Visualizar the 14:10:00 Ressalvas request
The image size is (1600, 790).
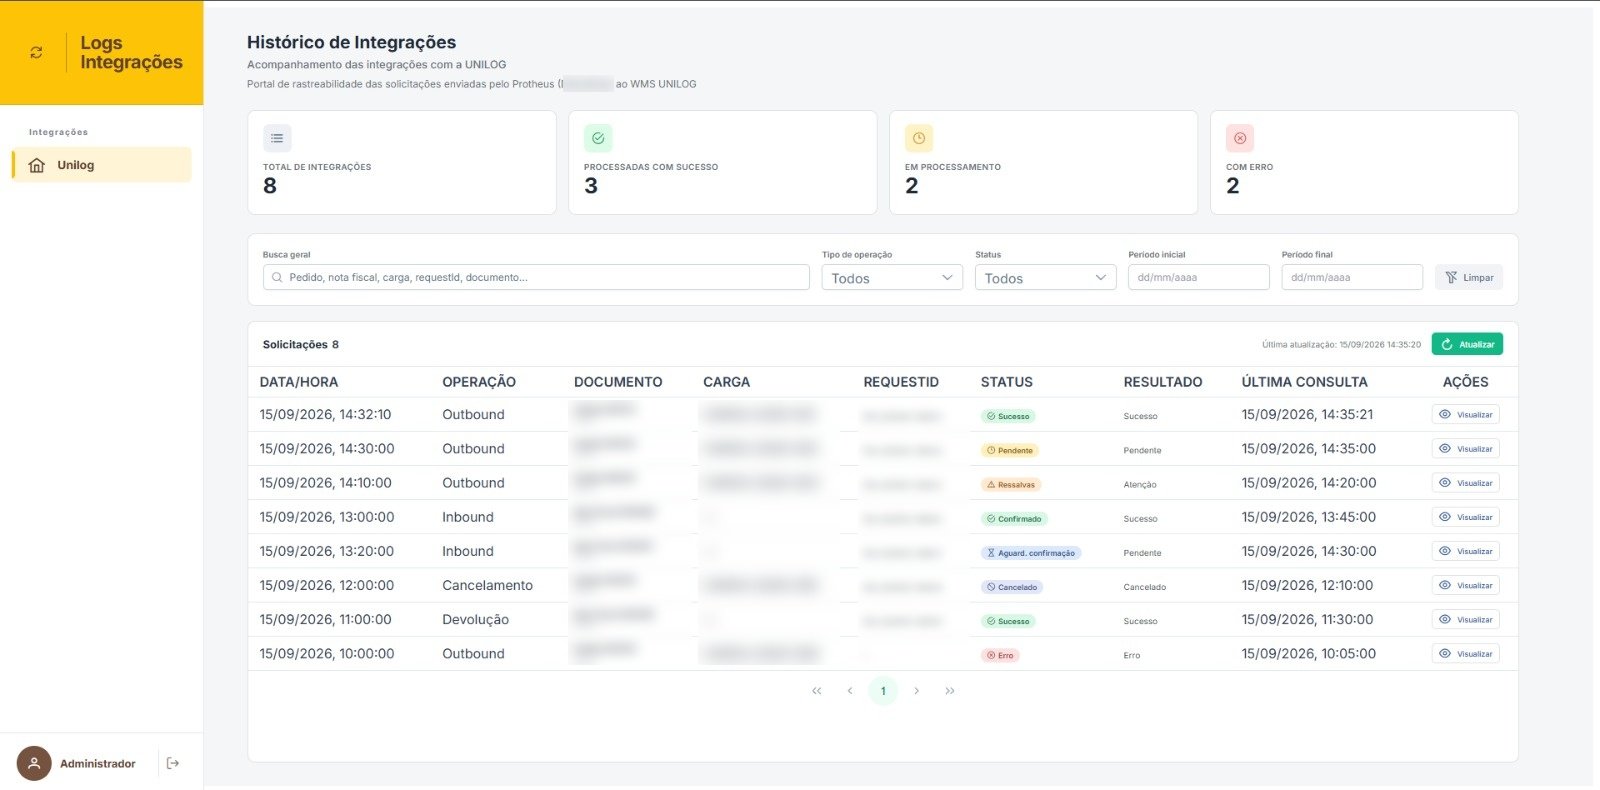pos(1466,483)
